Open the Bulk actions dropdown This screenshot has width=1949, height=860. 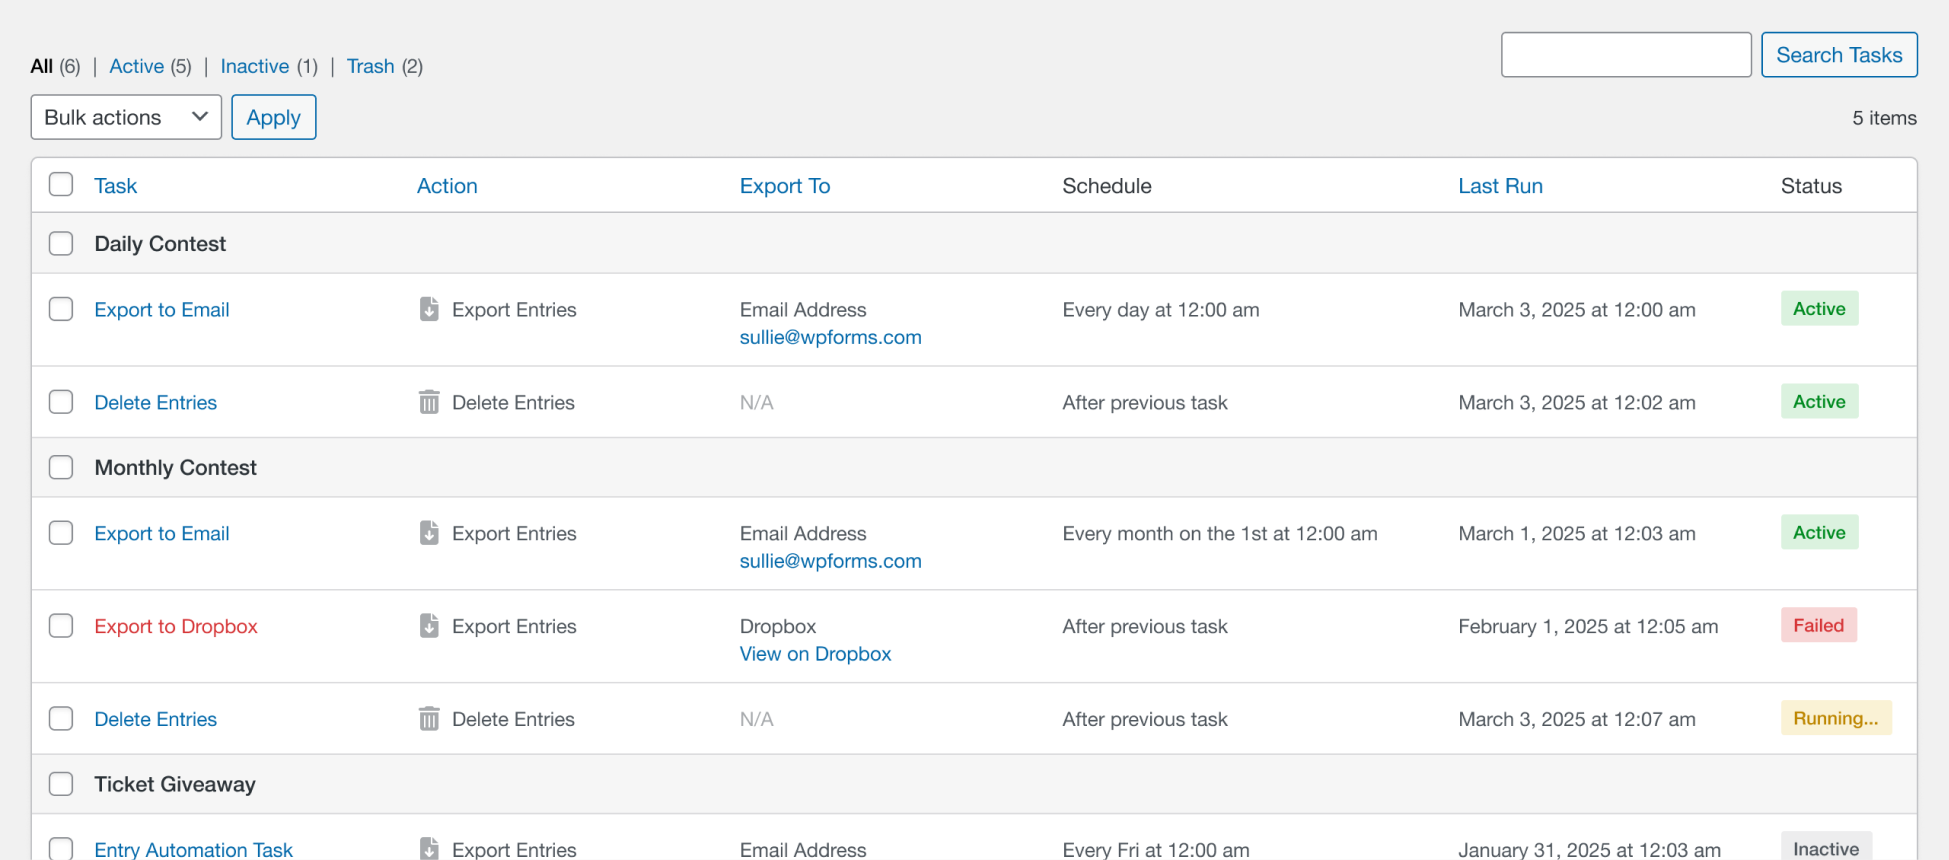126,117
